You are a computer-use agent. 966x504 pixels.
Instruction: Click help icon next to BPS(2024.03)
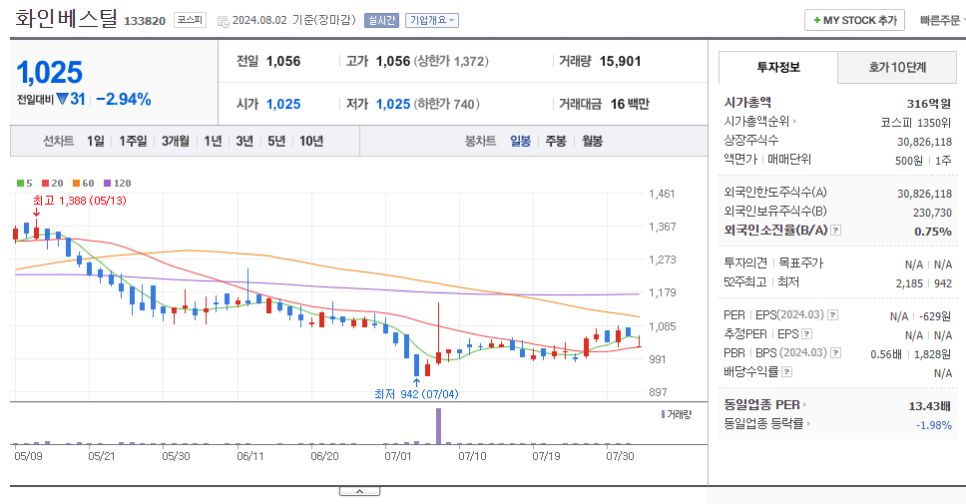(x=835, y=353)
